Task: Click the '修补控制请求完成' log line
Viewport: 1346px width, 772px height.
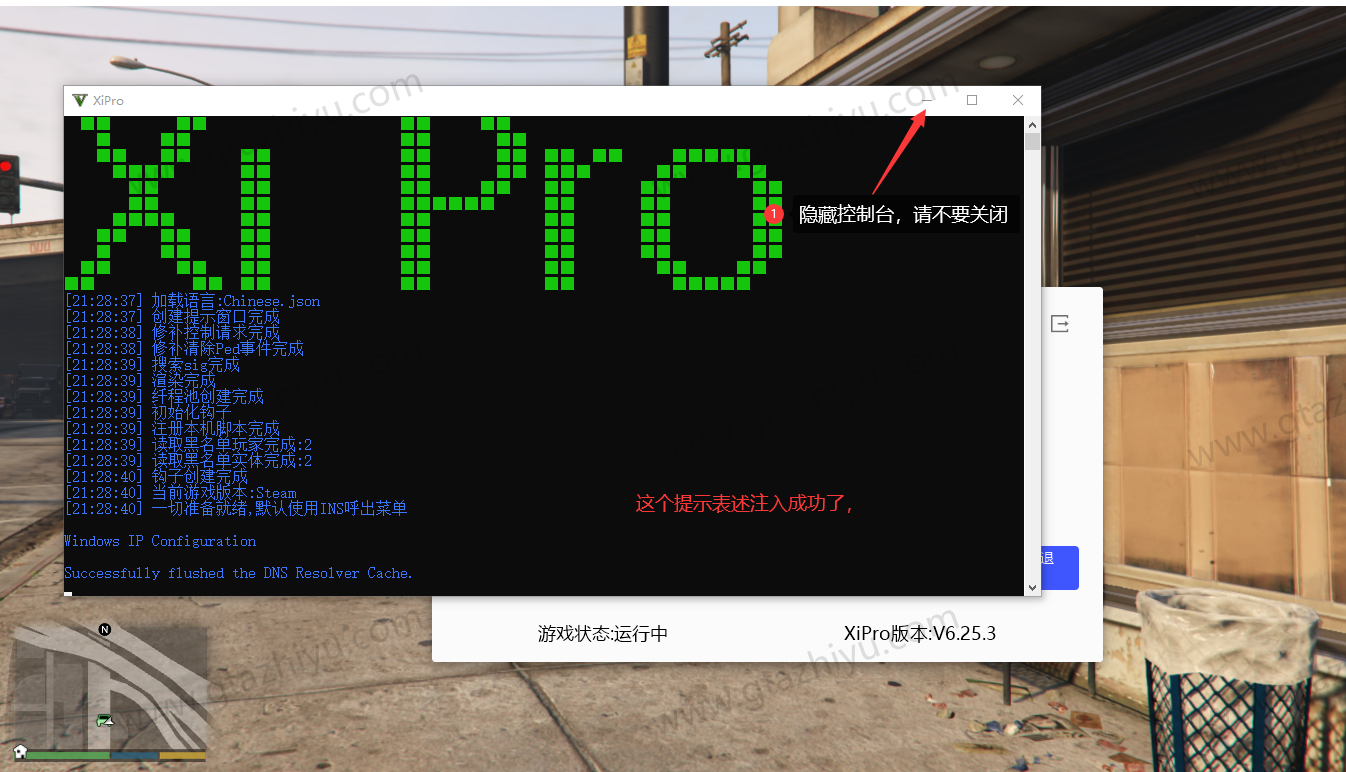Action: 172,333
